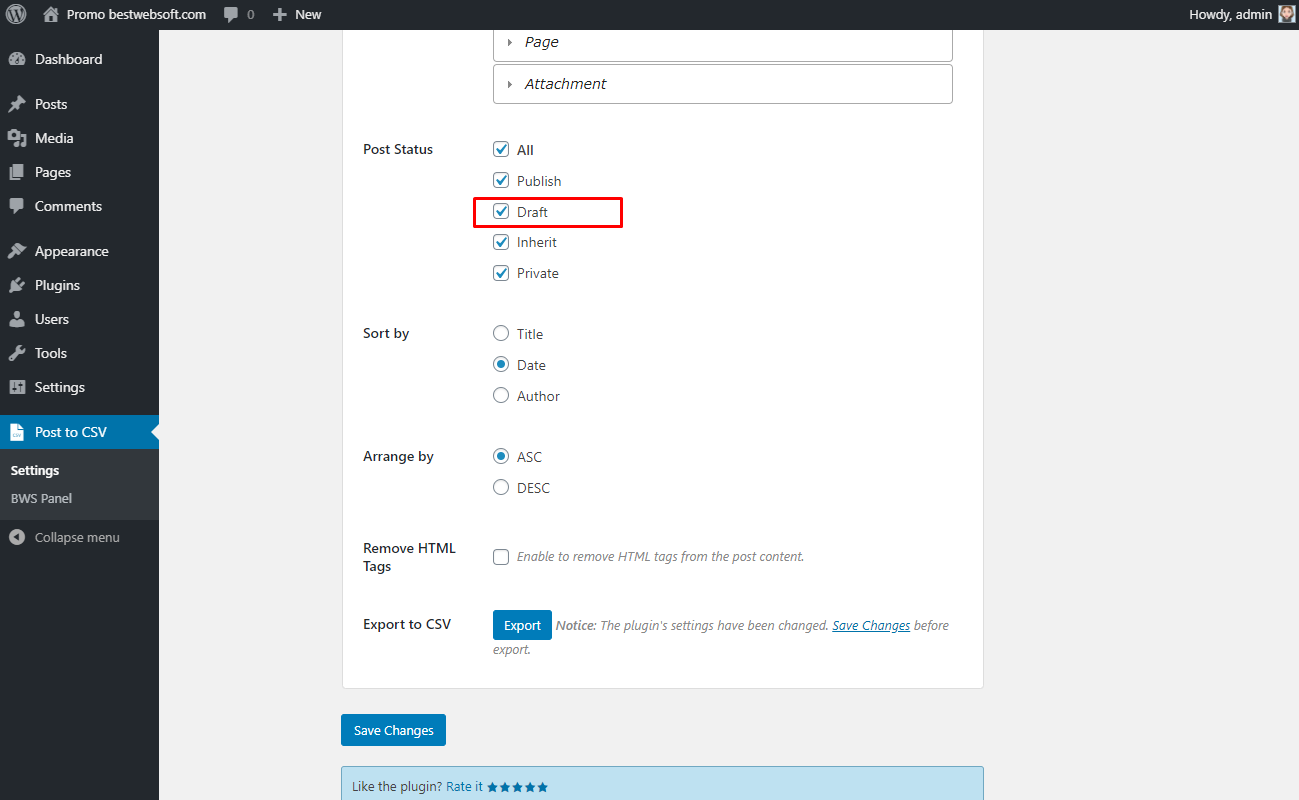Click the home icon beside site name

pyautogui.click(x=51, y=14)
